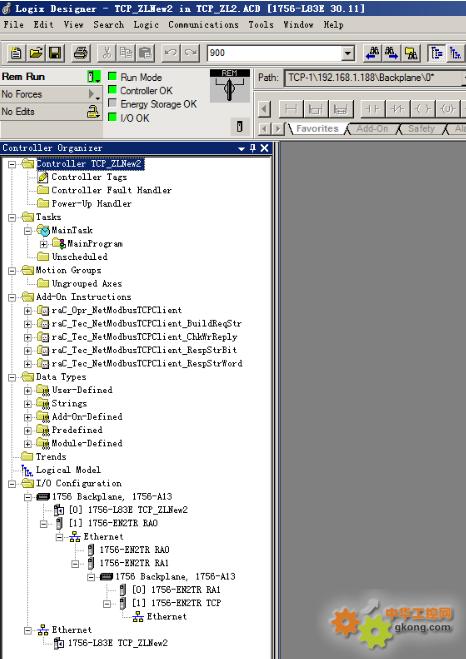Switch to the Add-On instruction tab
Screen dimensions: 466x659
(x=372, y=129)
